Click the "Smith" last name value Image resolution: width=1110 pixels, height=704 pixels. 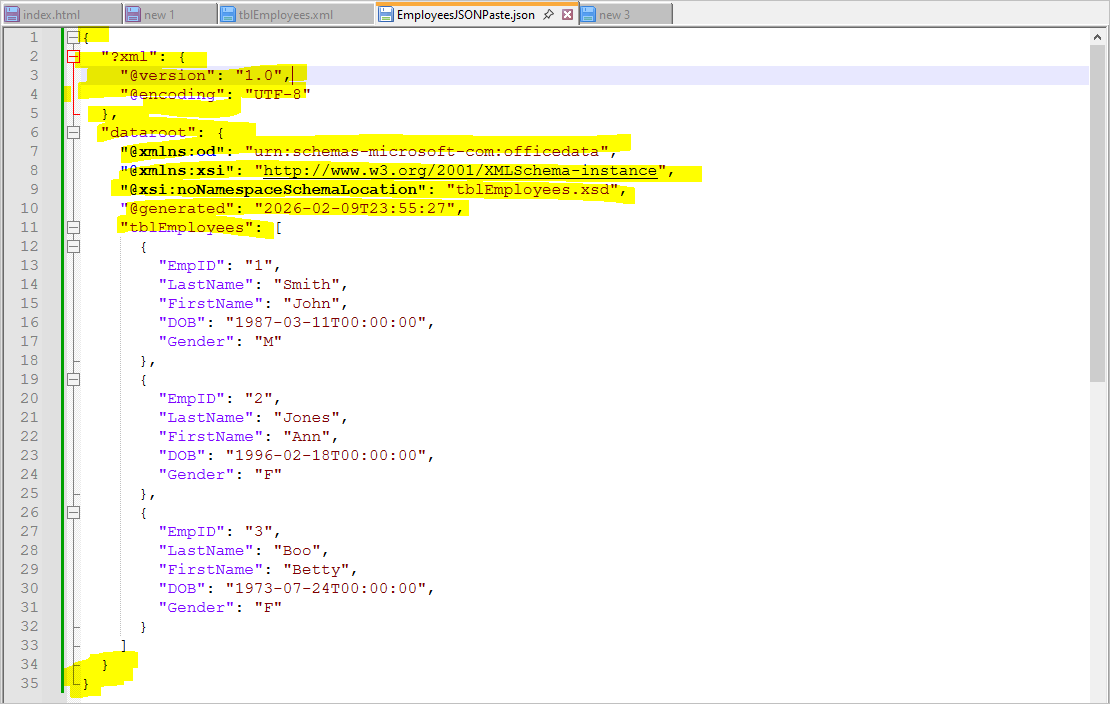coord(307,285)
